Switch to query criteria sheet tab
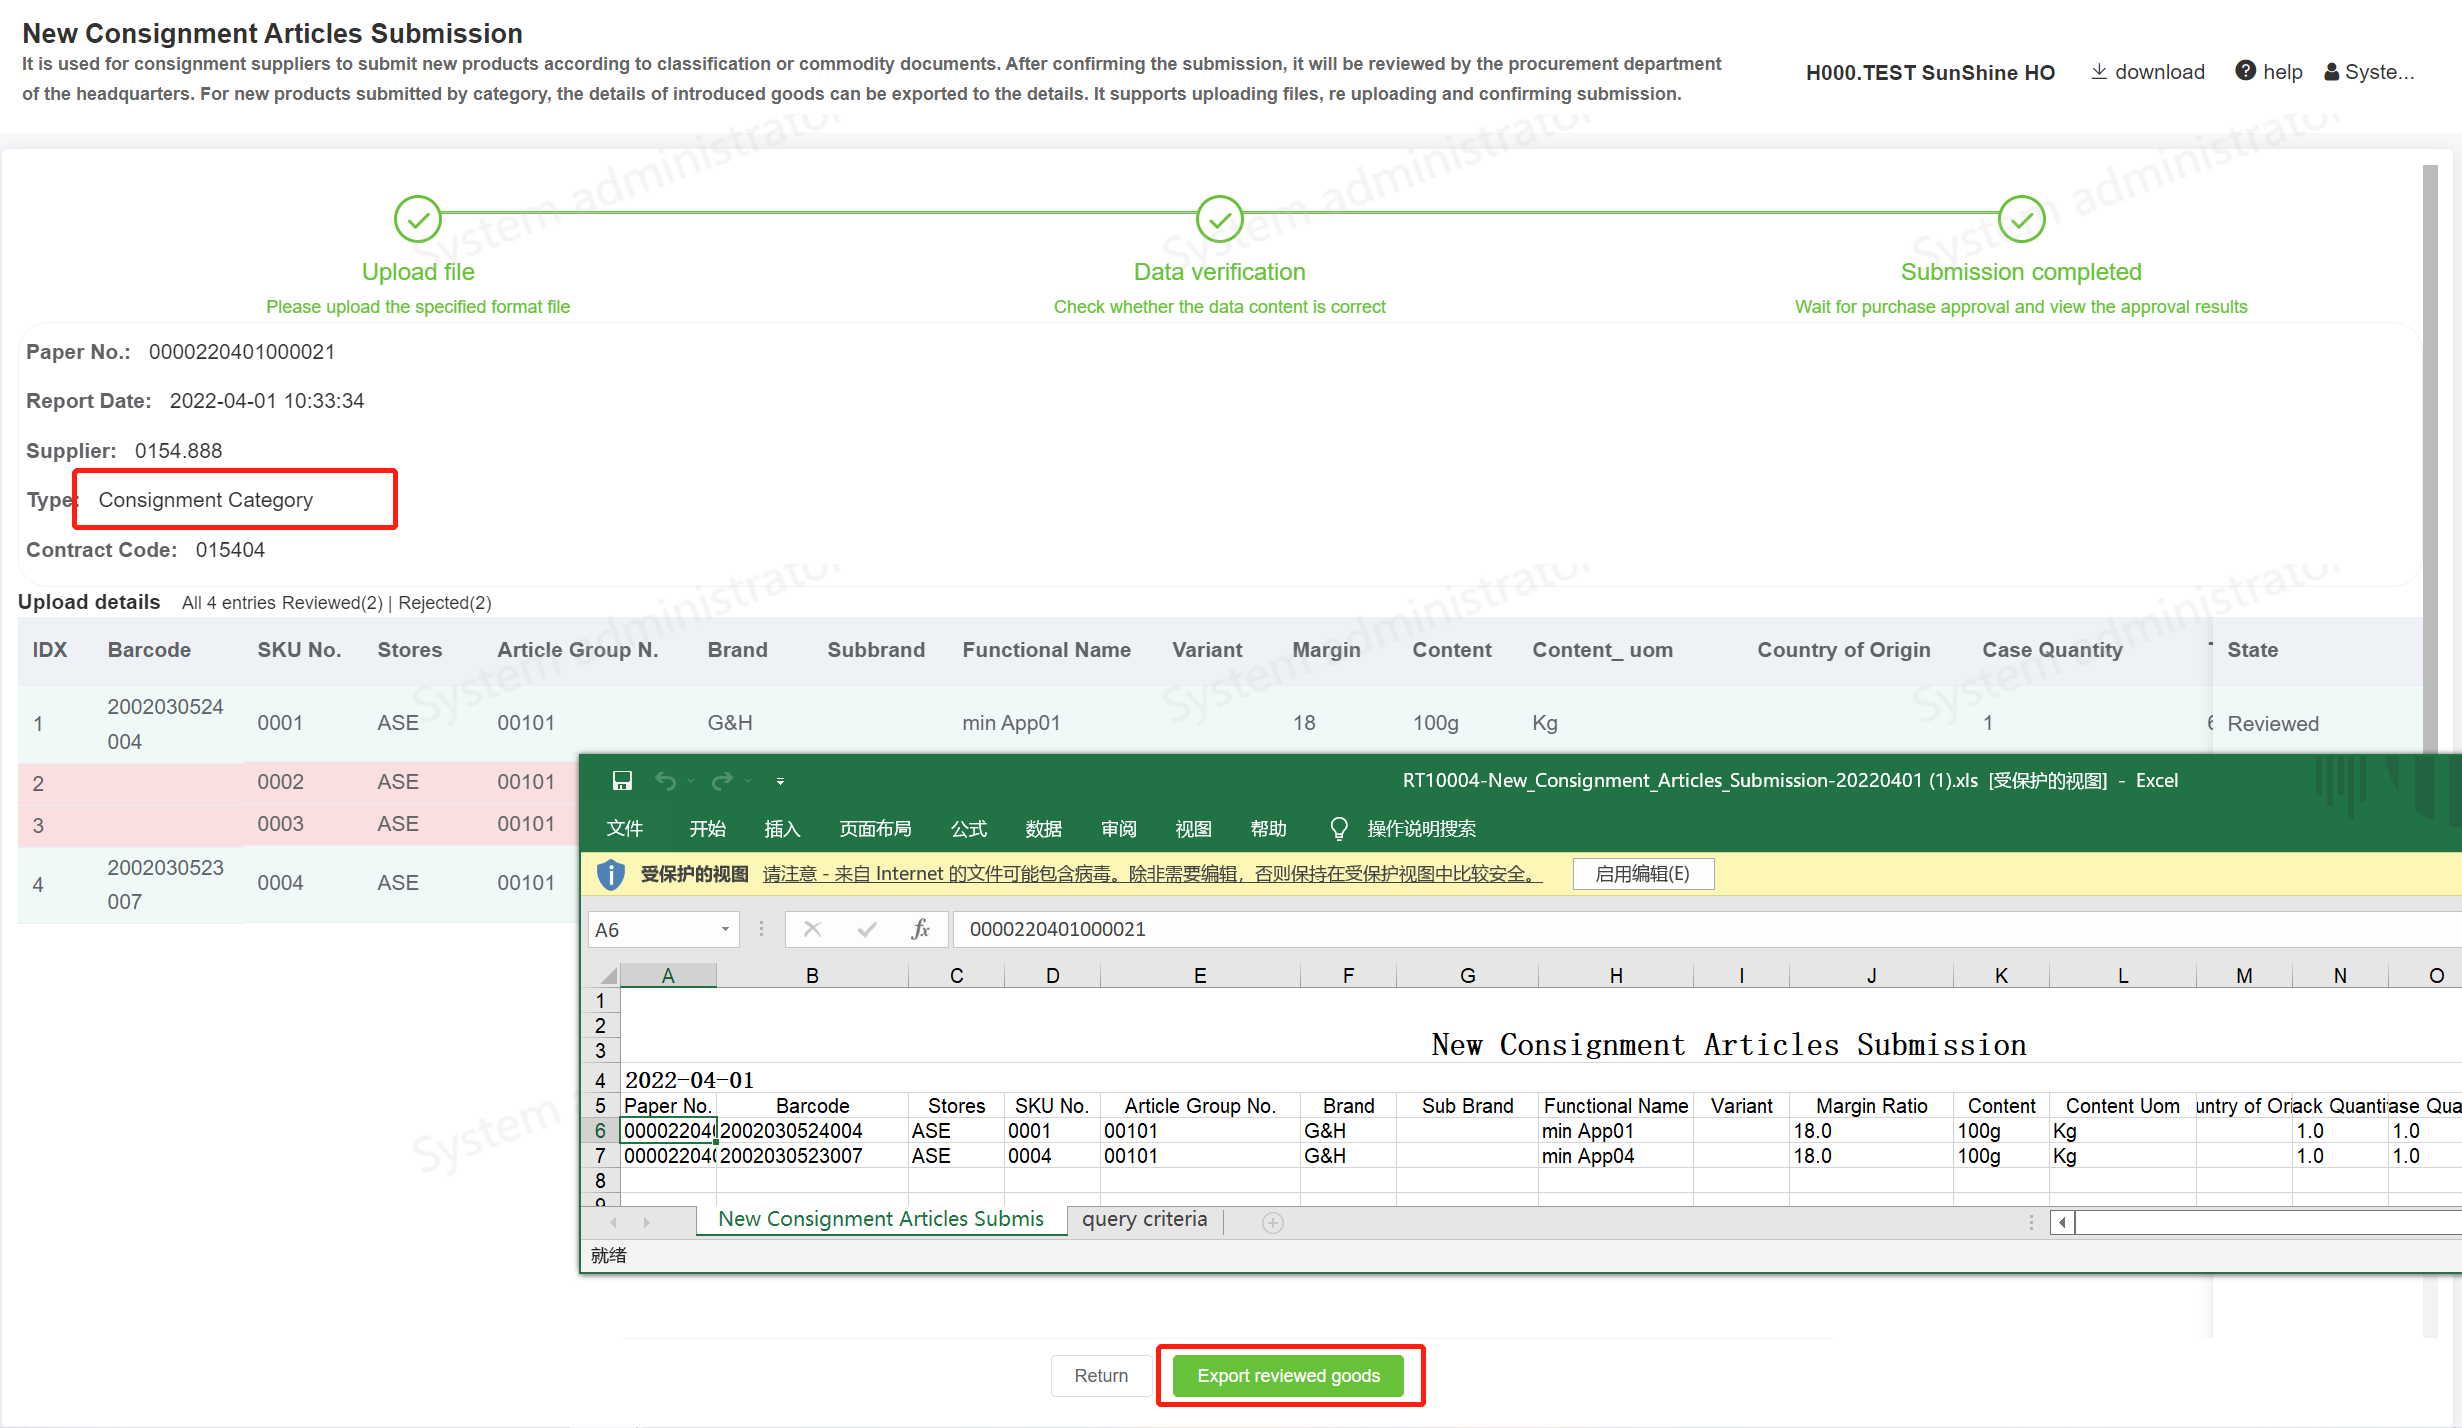The width and height of the screenshot is (2462, 1428). click(1144, 1219)
